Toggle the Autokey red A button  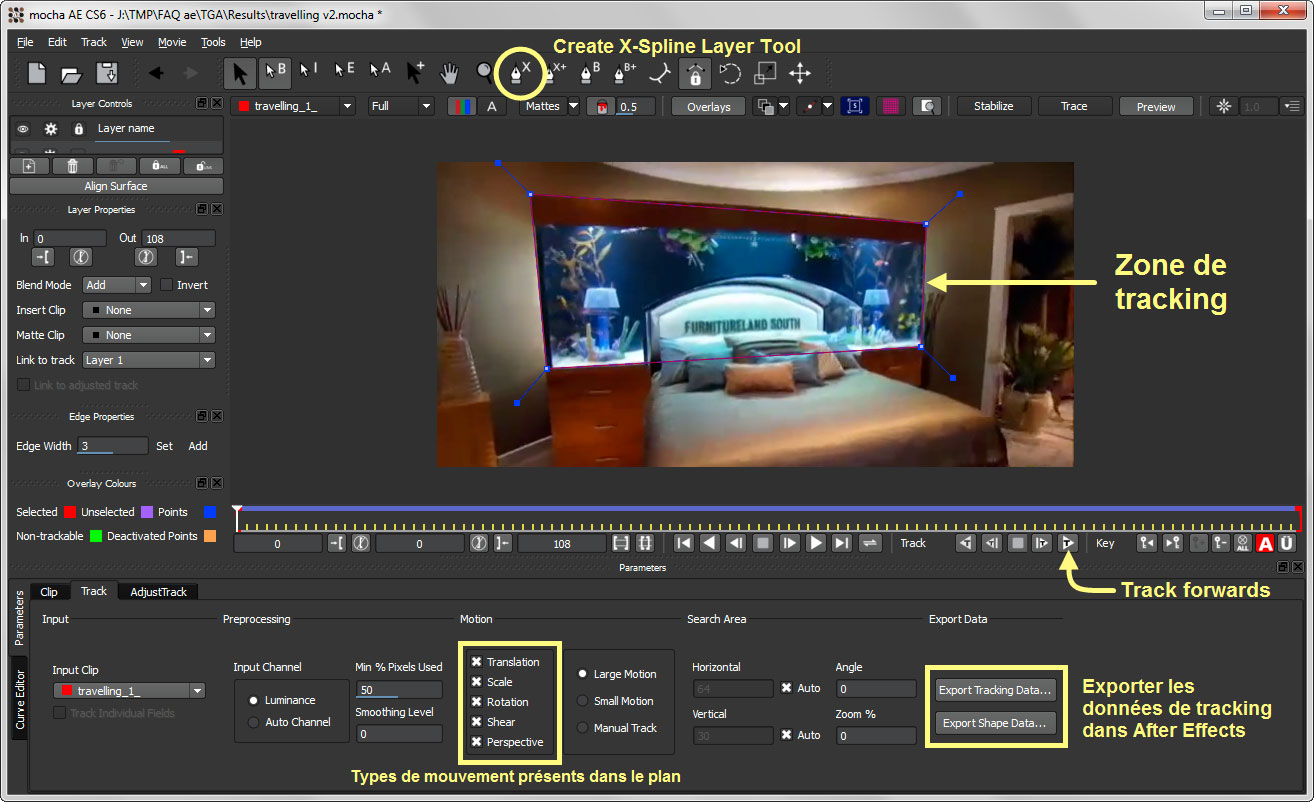[x=1265, y=543]
